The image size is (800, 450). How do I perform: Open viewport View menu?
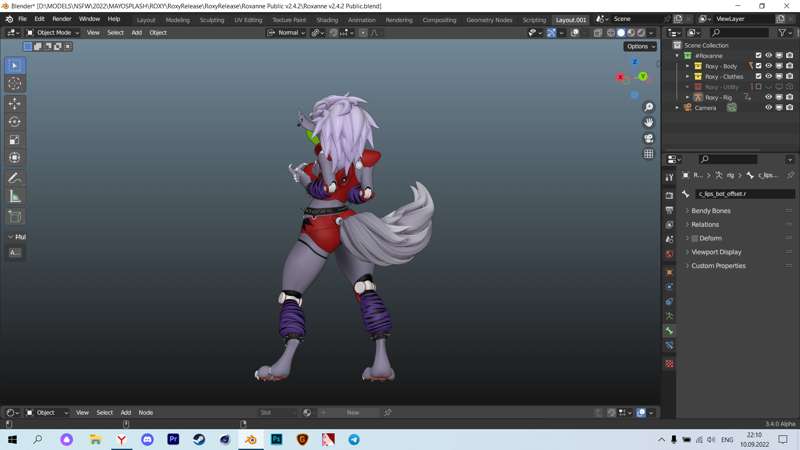coord(93,33)
